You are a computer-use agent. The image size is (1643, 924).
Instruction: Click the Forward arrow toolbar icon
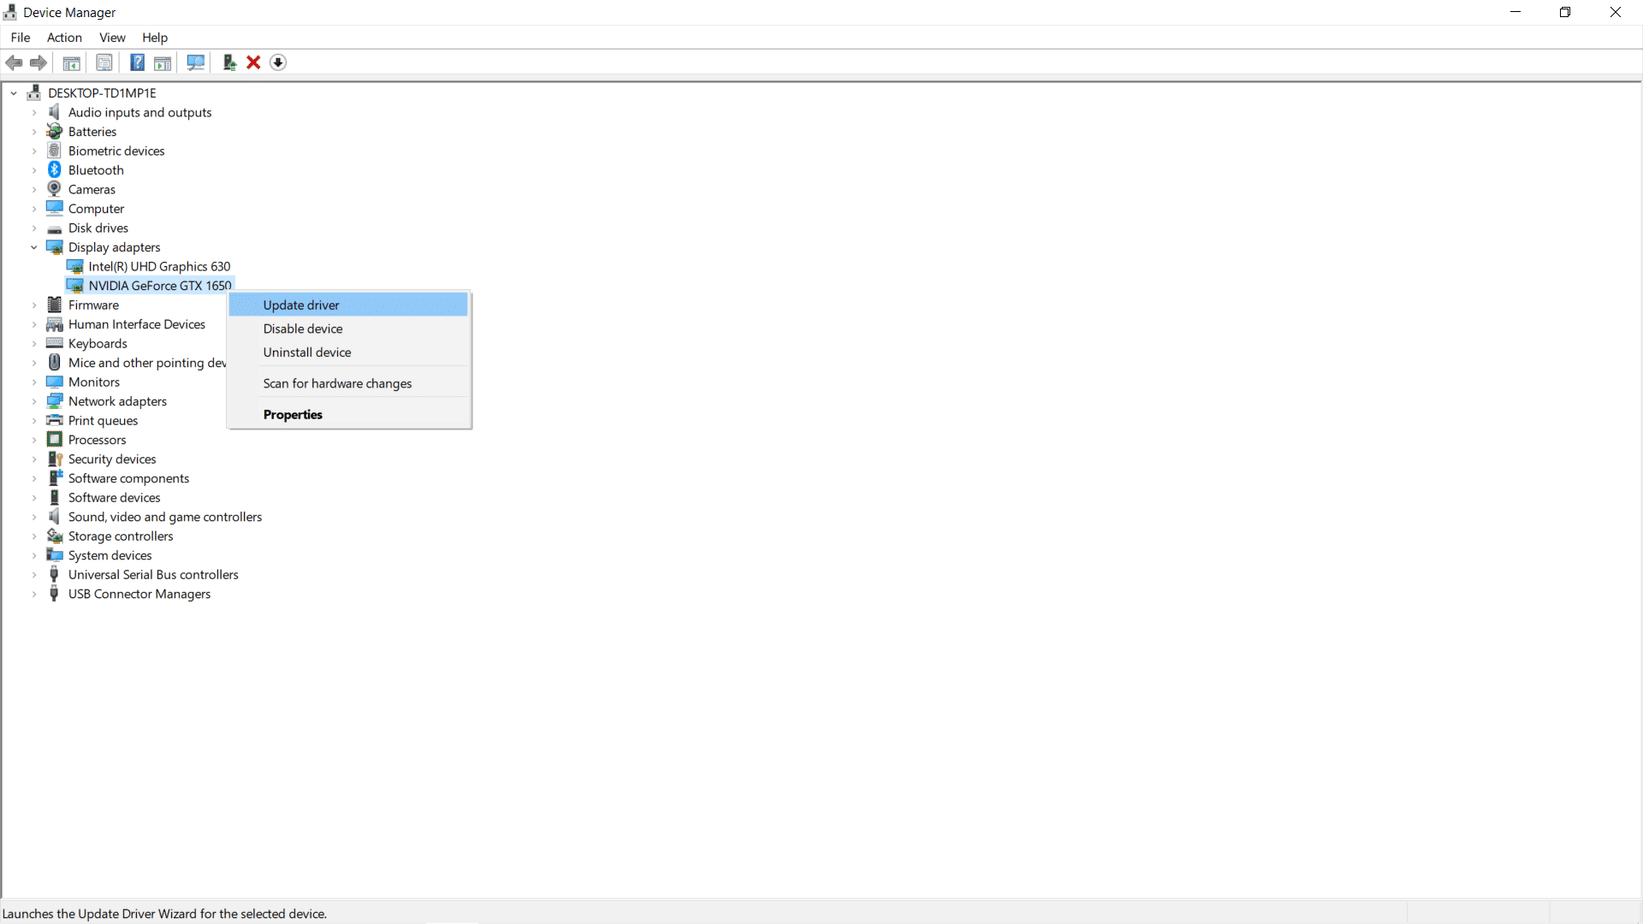(38, 63)
